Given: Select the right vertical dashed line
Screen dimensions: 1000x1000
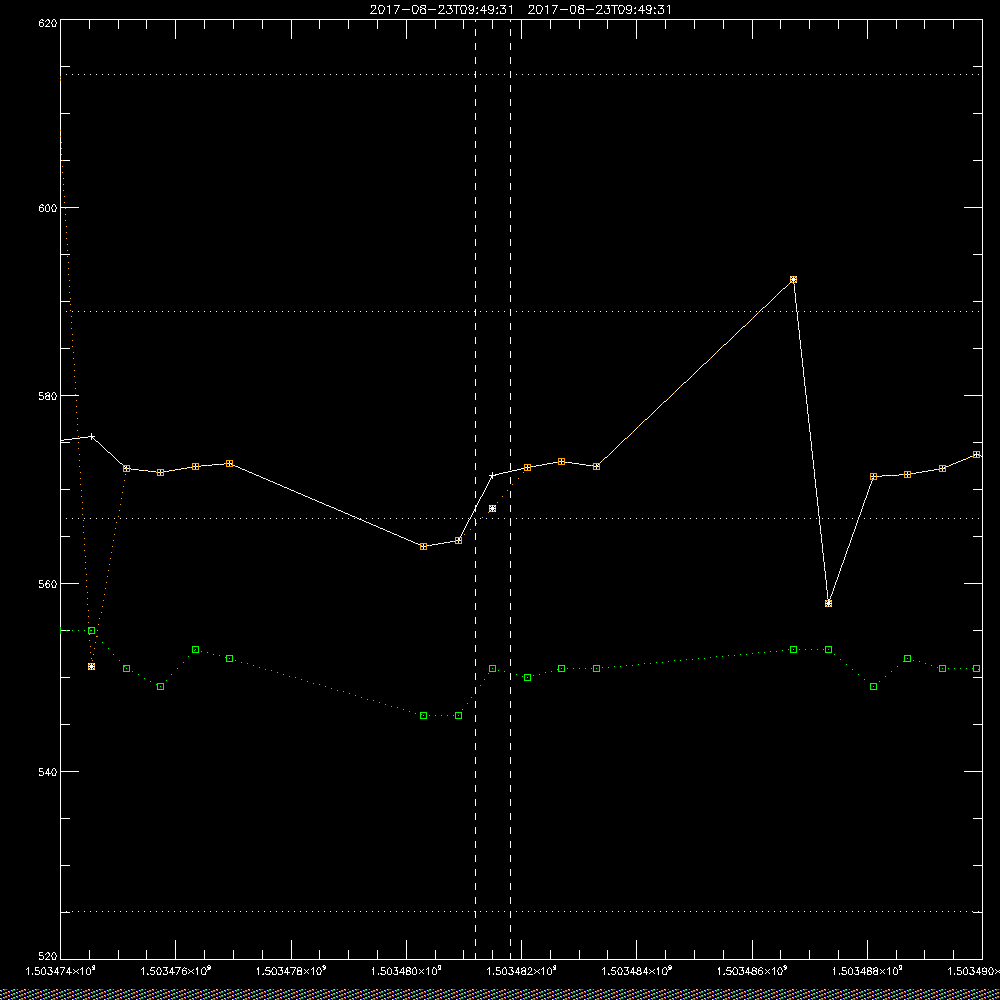Looking at the screenshot, I should click(510, 490).
